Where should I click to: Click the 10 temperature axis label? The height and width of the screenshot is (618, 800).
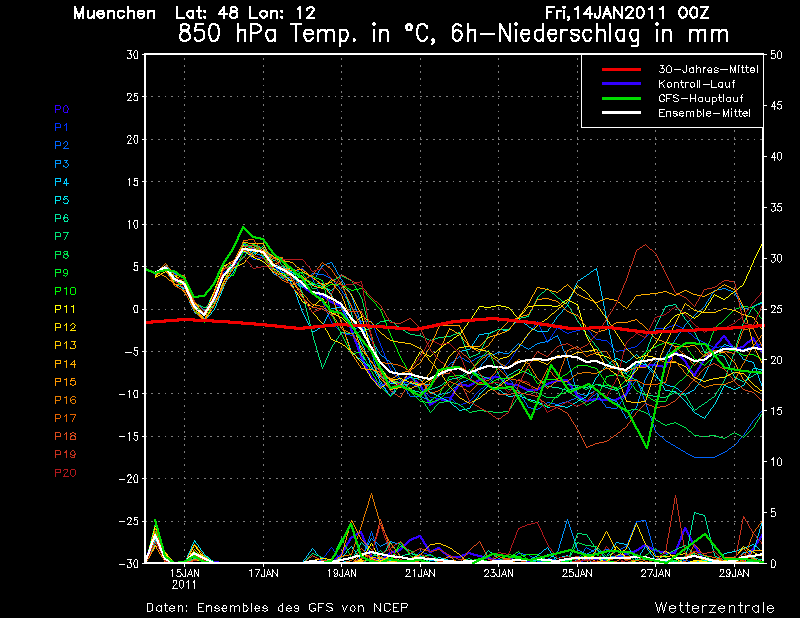tap(133, 225)
